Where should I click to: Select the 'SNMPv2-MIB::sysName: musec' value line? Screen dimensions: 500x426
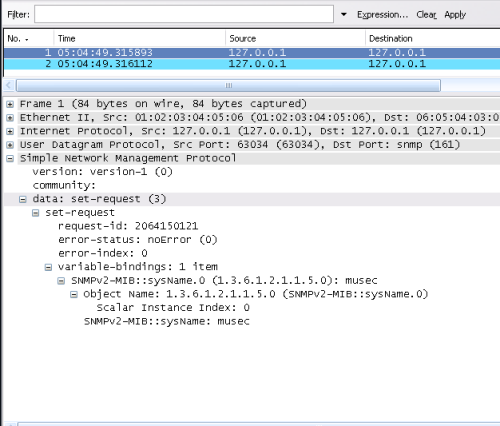pyautogui.click(x=167, y=321)
